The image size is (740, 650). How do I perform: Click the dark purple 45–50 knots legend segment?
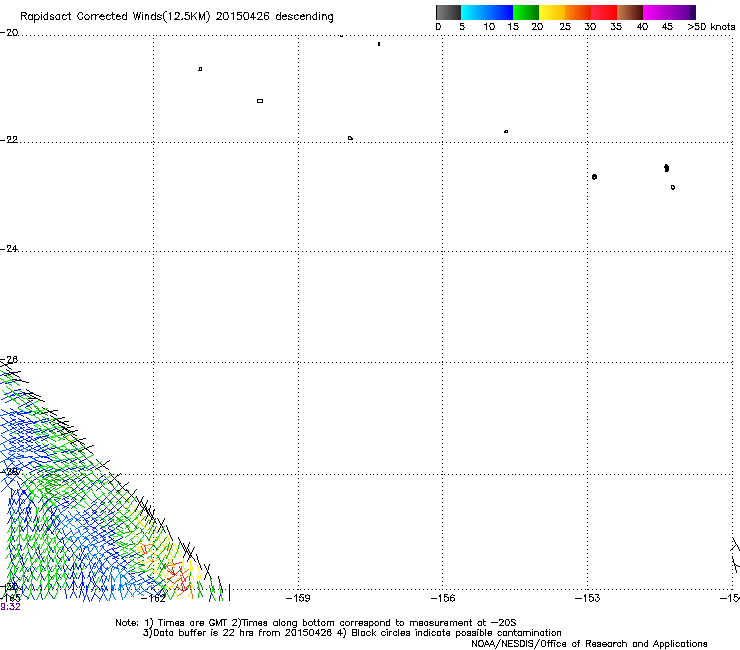[682, 12]
